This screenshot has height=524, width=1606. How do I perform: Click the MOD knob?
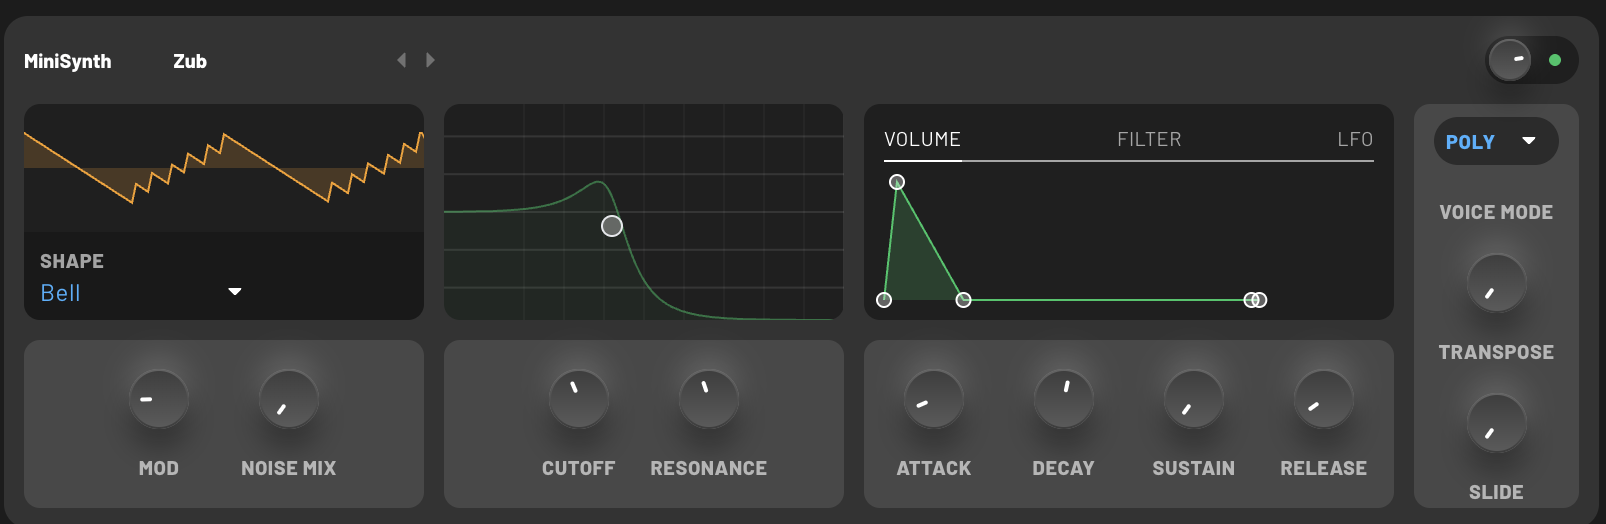pos(159,399)
